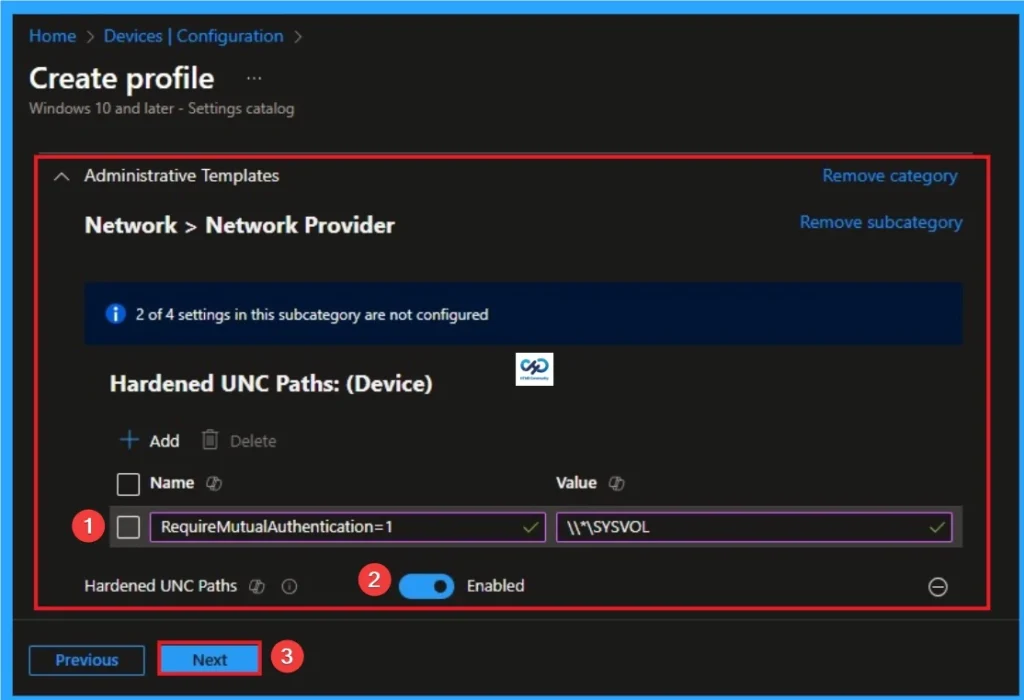
Task: Open the Home breadcrumb item
Action: click(x=52, y=36)
